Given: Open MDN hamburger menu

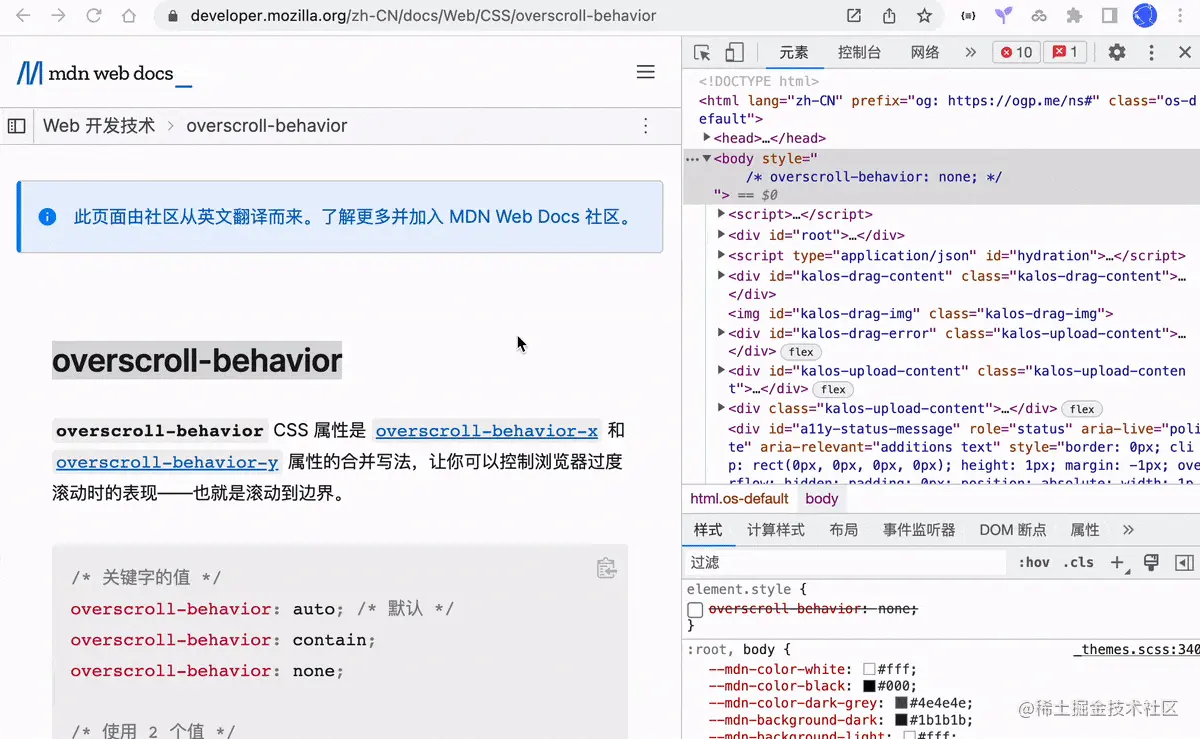Looking at the screenshot, I should click(x=646, y=72).
